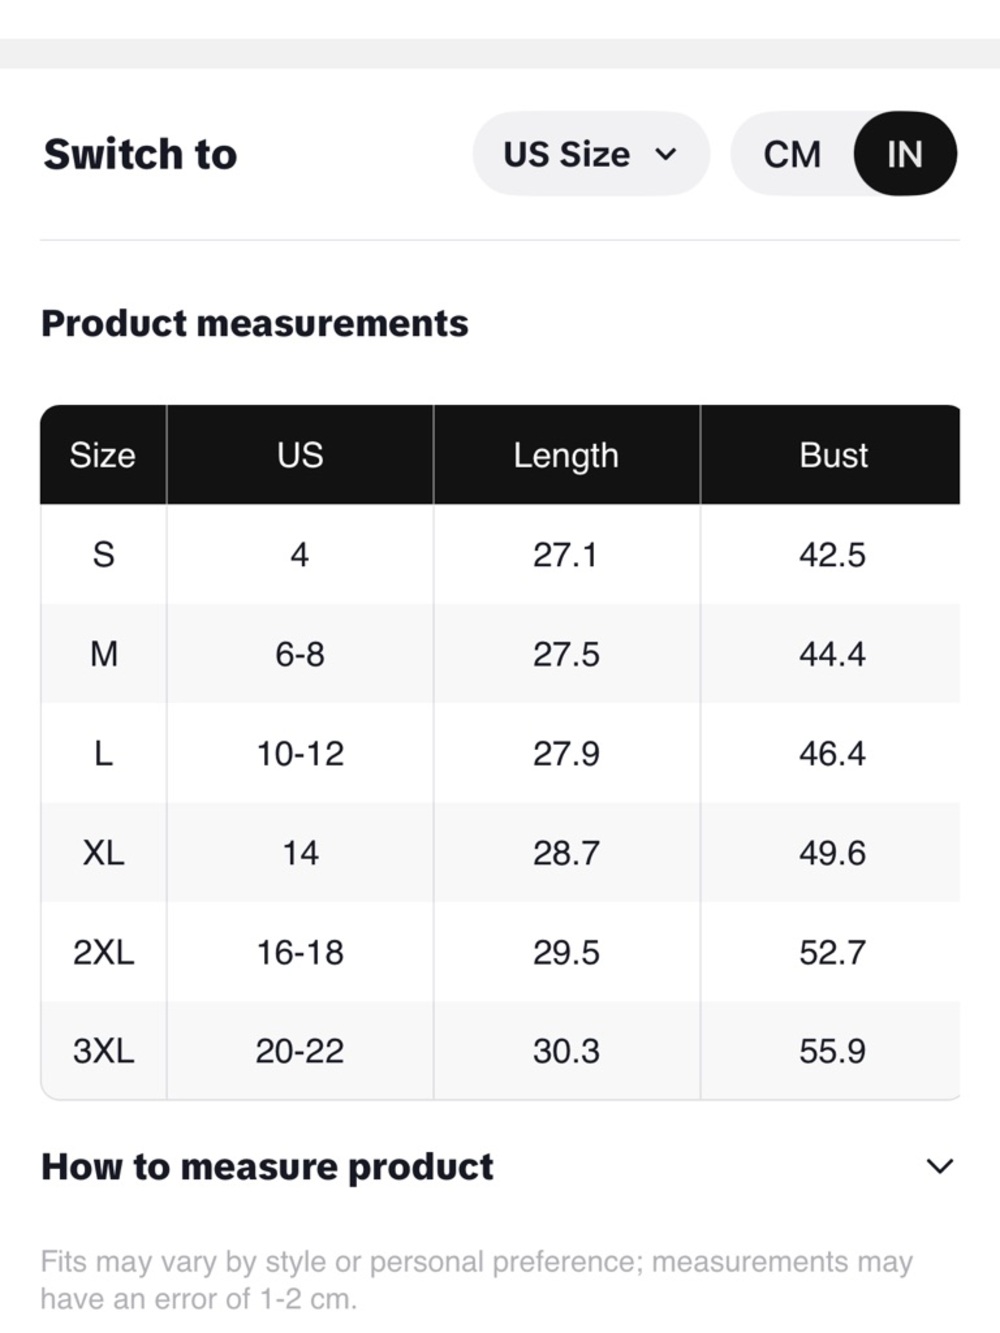Screen dimensions: 1000x1333
Task: Click the 29.5 length cell
Action: point(566,951)
